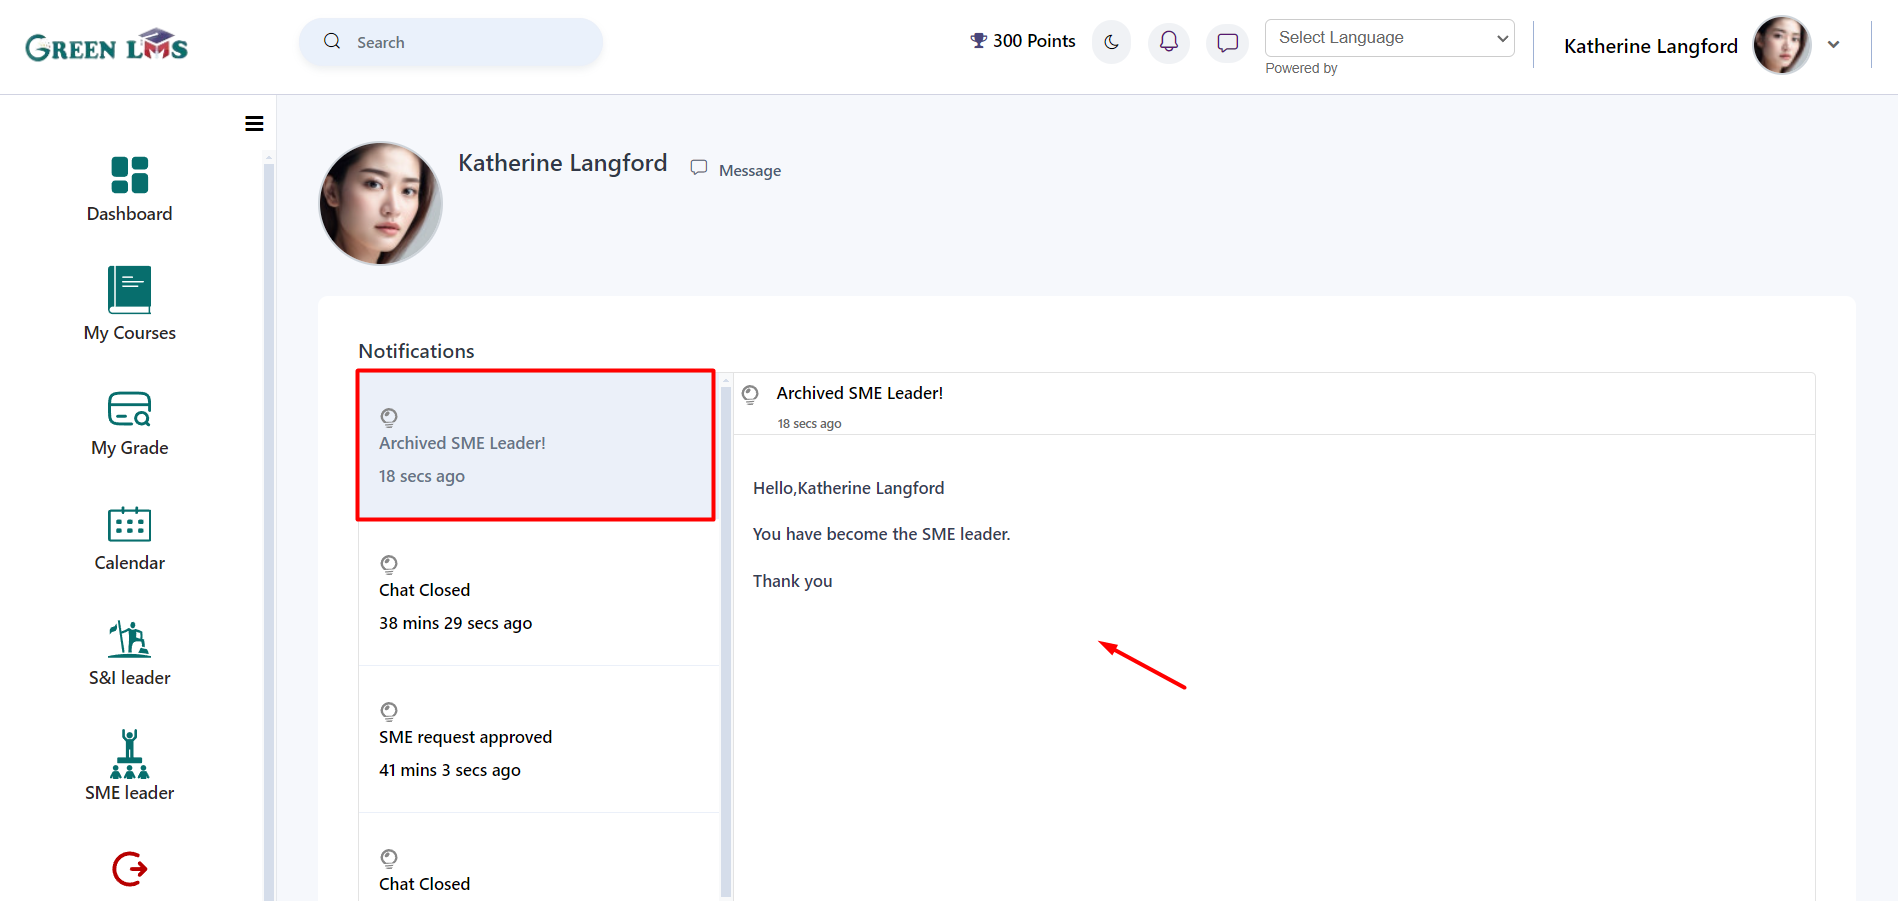This screenshot has width=1898, height=901.
Task: Select Archived SME Leader notification
Action: click(536, 445)
